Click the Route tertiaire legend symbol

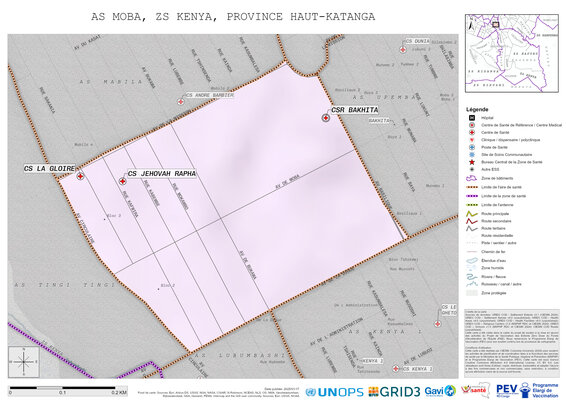tap(471, 228)
